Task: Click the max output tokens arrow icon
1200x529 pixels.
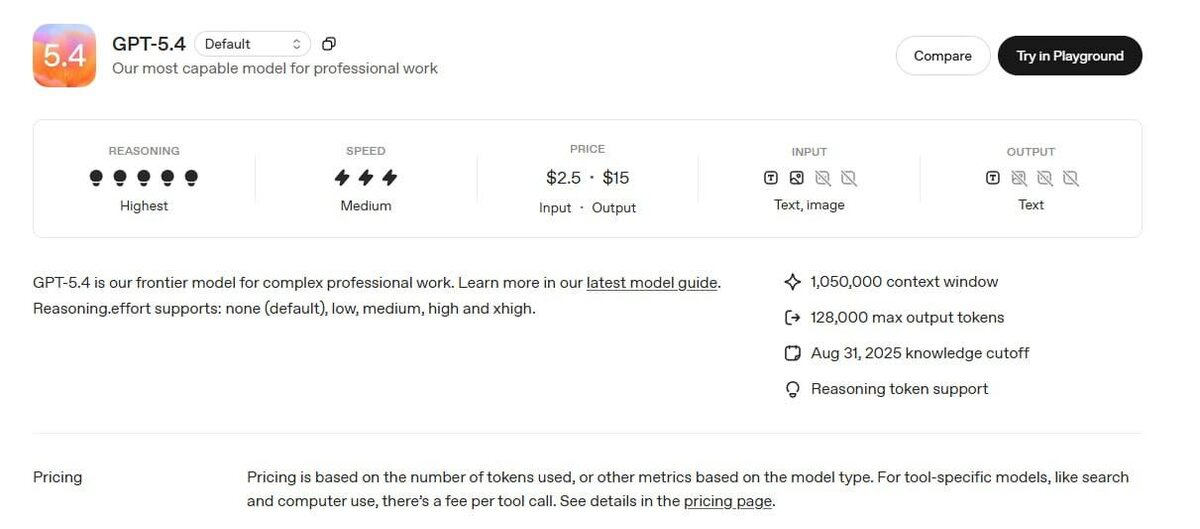Action: tap(793, 318)
